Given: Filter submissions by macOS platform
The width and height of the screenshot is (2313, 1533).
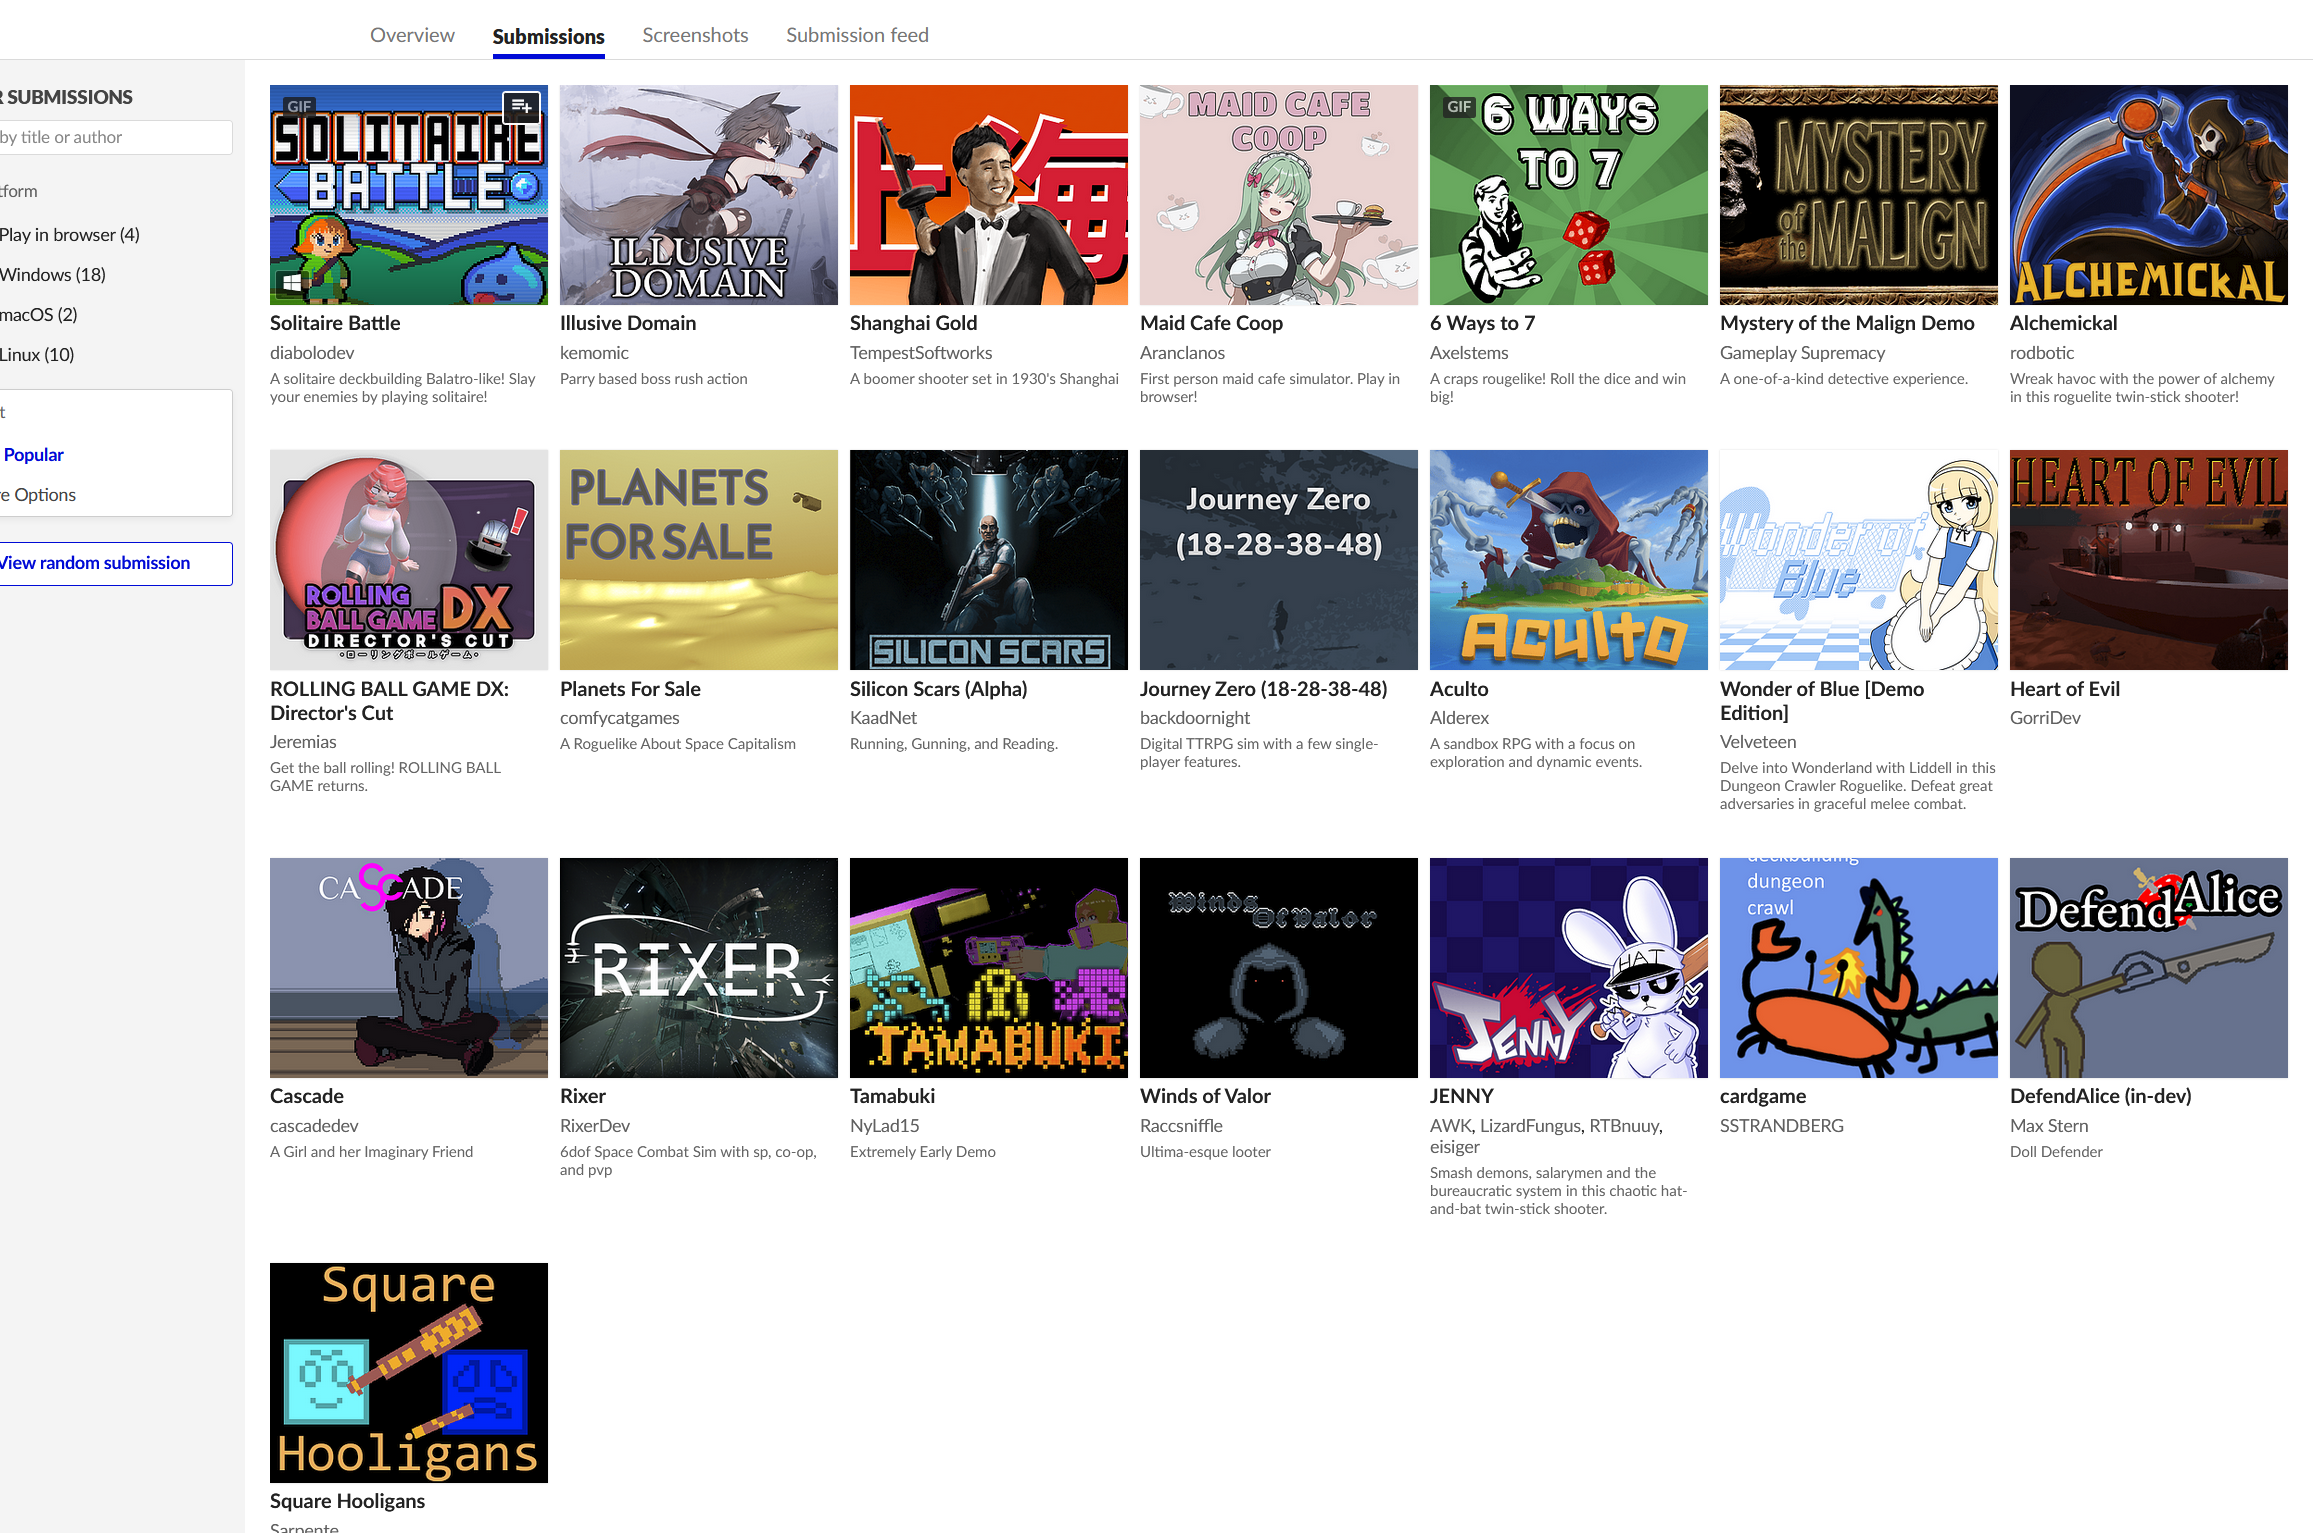Looking at the screenshot, I should [x=39, y=315].
